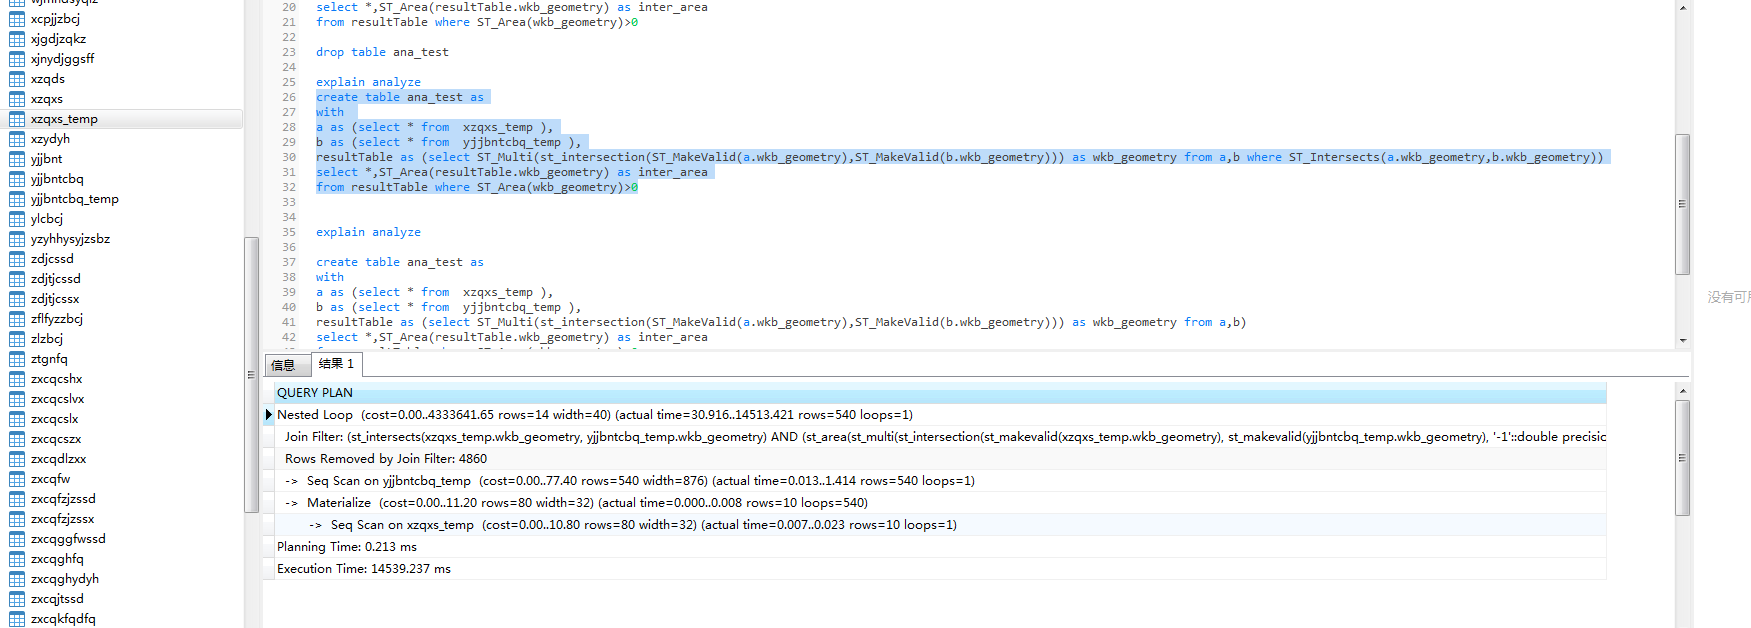Click table icon beside zxcqdlzxx
This screenshot has height=628, width=1751.
[x=17, y=459]
